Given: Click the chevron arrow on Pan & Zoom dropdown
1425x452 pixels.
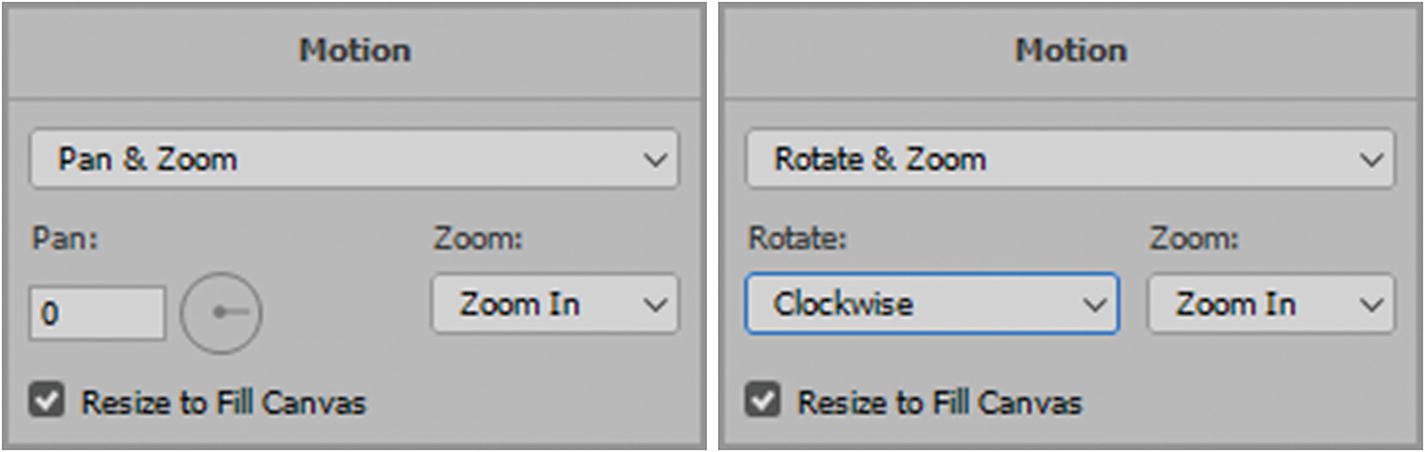Looking at the screenshot, I should coord(656,160).
